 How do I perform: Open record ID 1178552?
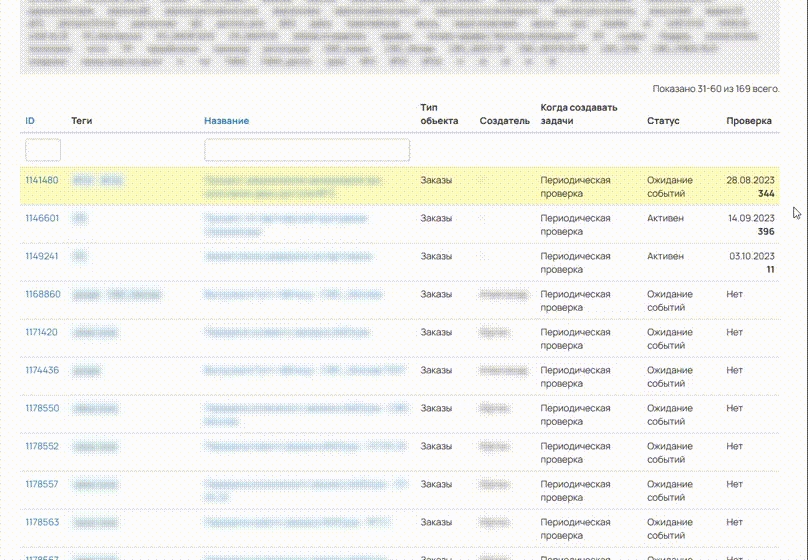(x=42, y=446)
